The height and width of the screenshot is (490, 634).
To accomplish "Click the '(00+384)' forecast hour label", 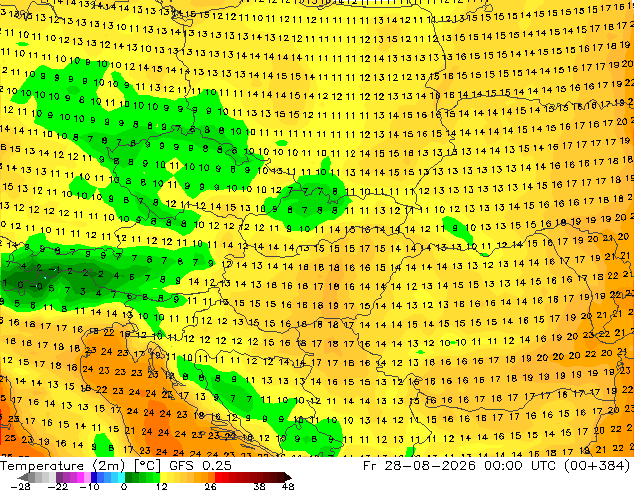I will [599, 466].
